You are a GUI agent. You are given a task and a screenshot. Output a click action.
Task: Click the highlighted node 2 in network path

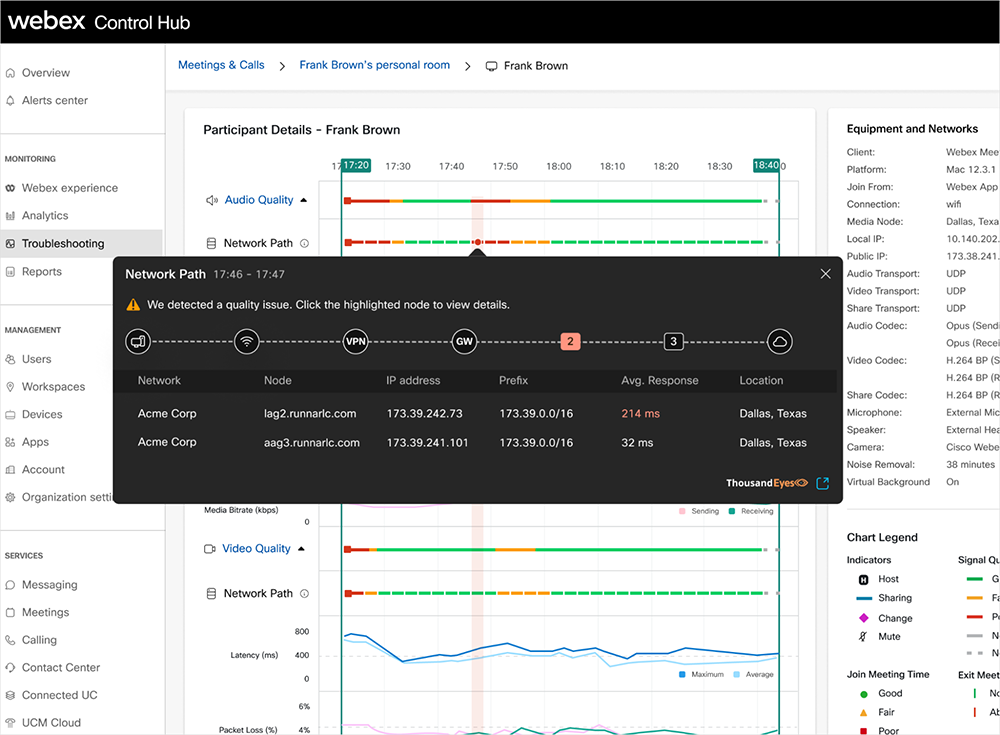570,341
